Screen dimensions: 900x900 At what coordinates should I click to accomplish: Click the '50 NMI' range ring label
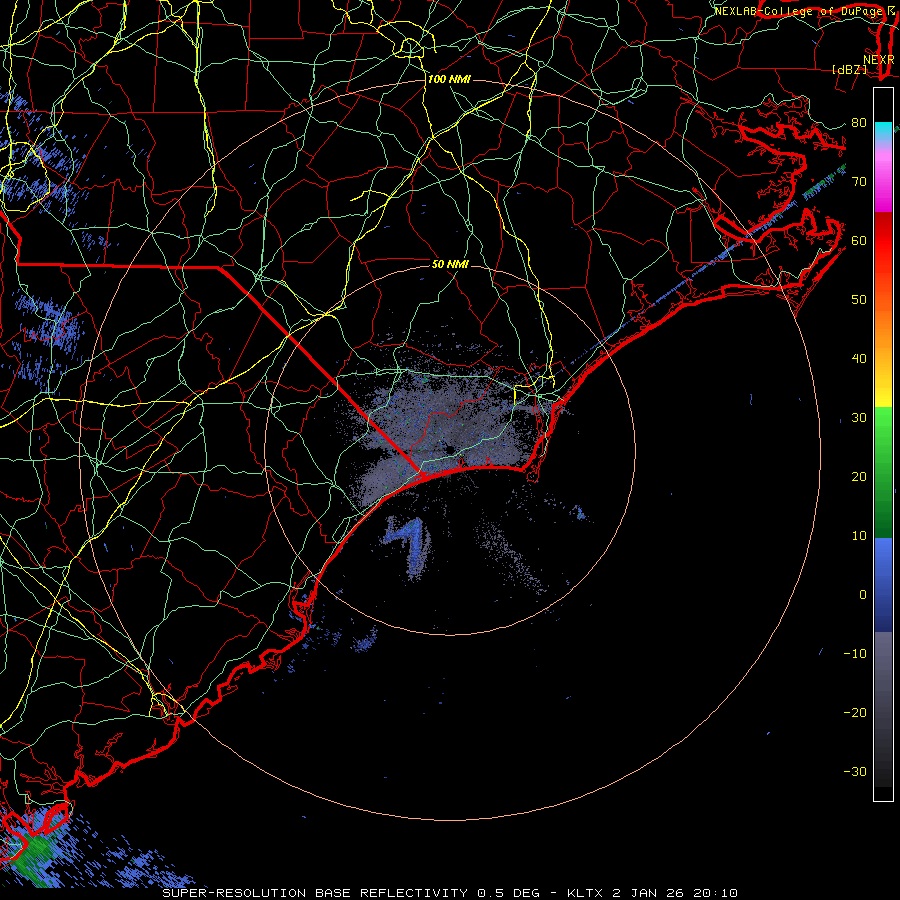[x=450, y=265]
